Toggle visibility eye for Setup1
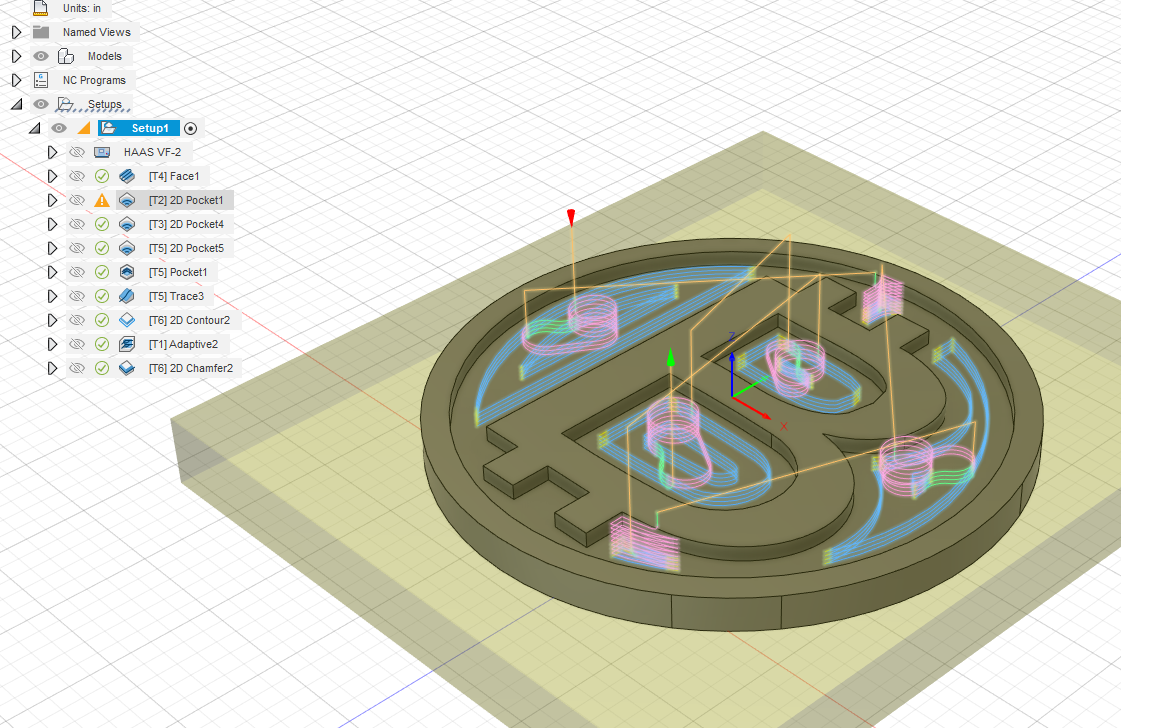 (59, 128)
